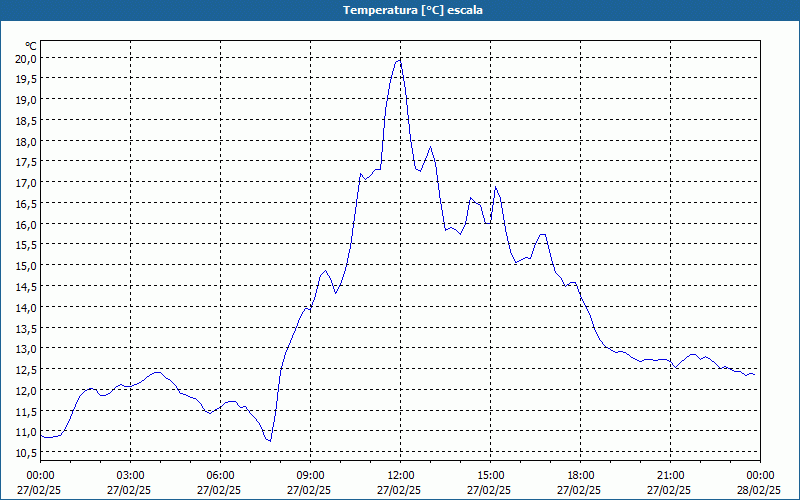
Task: Select the 11,5 temperature tick label
Action: click(26, 411)
